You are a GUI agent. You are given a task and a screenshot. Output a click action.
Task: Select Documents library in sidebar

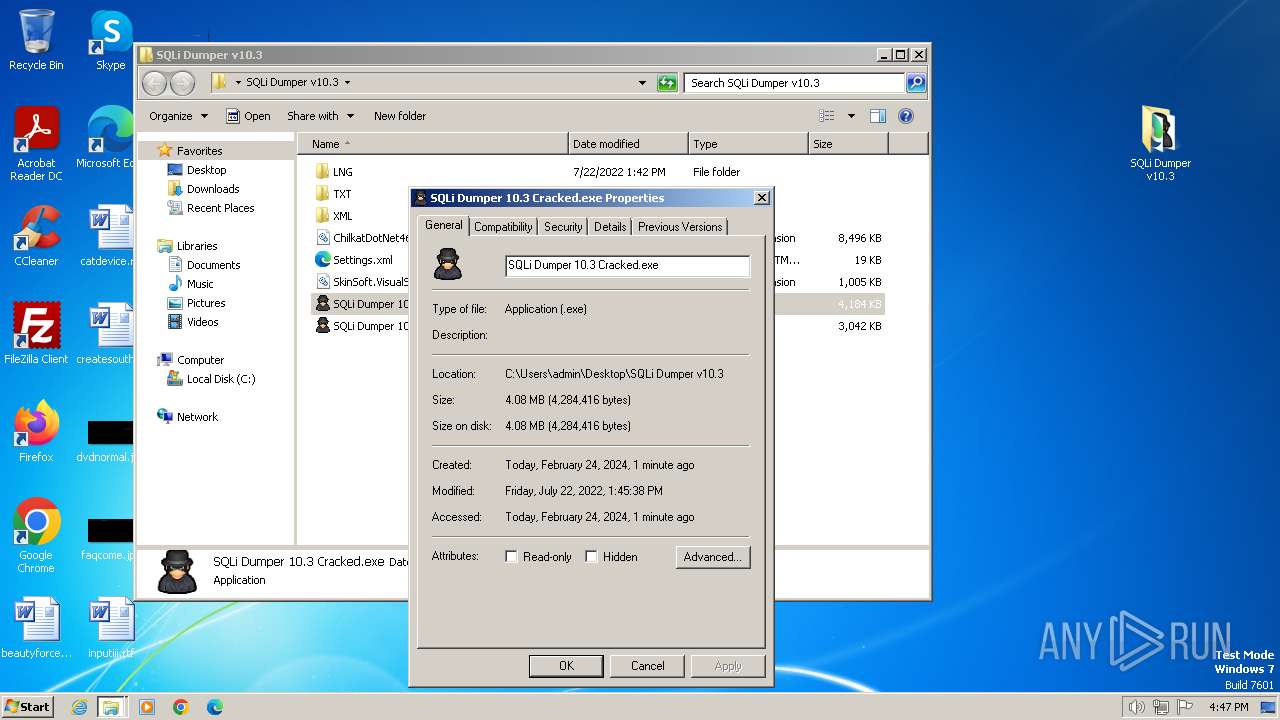coord(213,265)
